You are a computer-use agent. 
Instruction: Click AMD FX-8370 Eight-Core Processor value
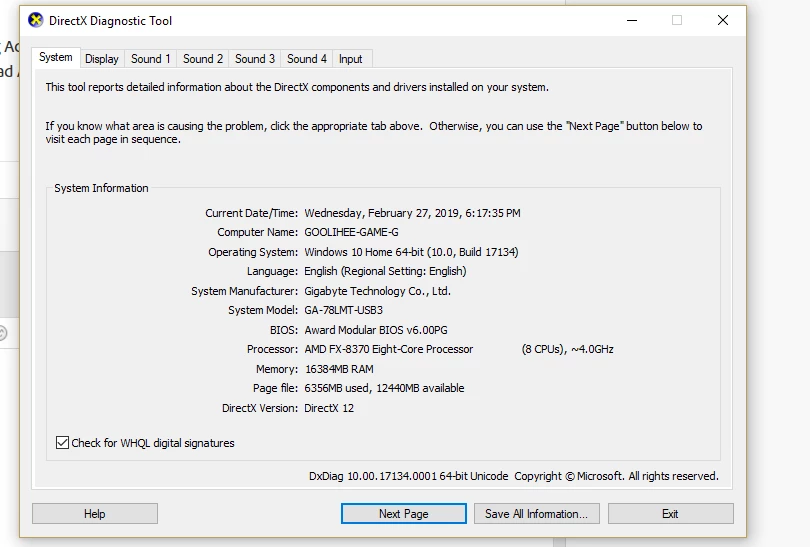point(388,349)
